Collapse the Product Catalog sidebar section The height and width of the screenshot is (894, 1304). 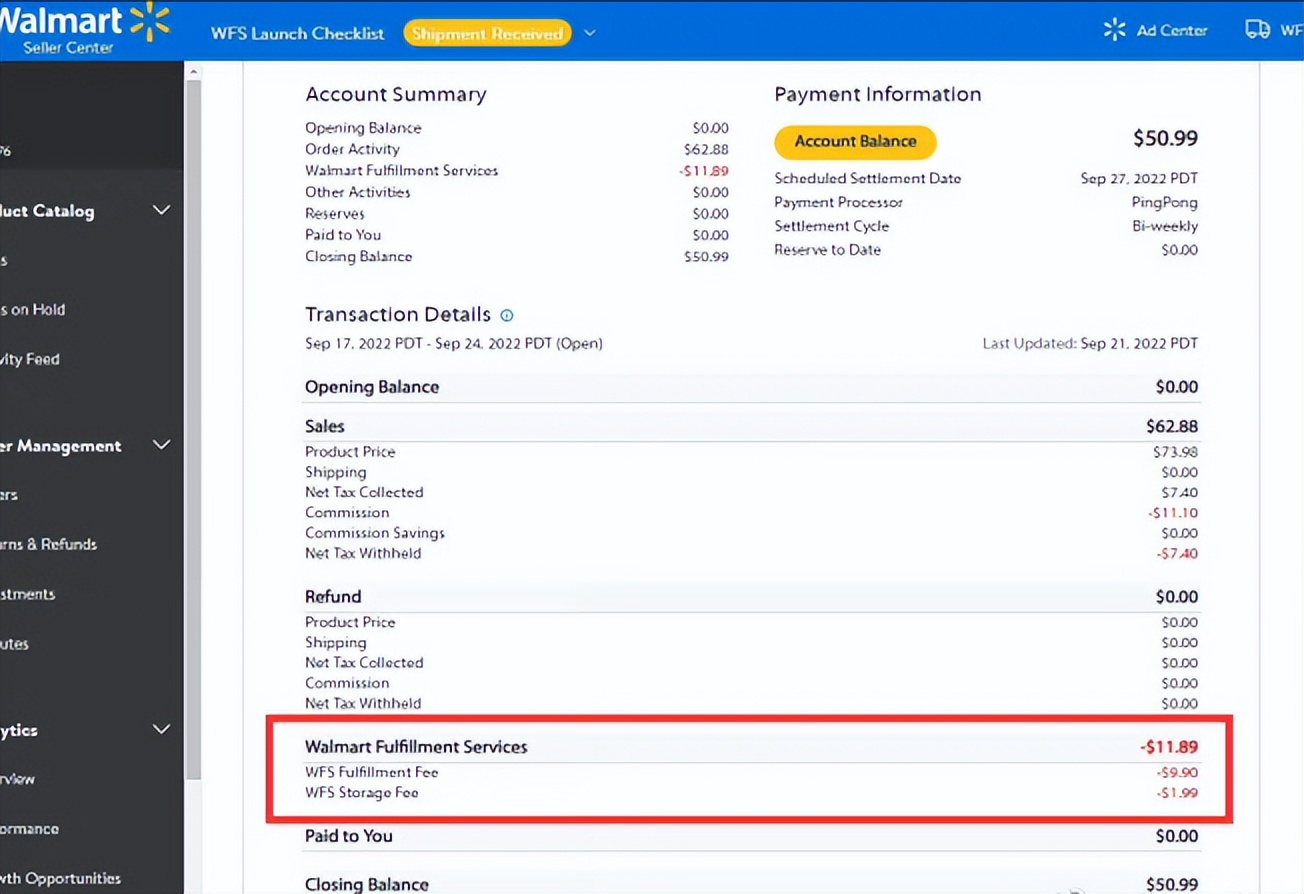pos(161,210)
